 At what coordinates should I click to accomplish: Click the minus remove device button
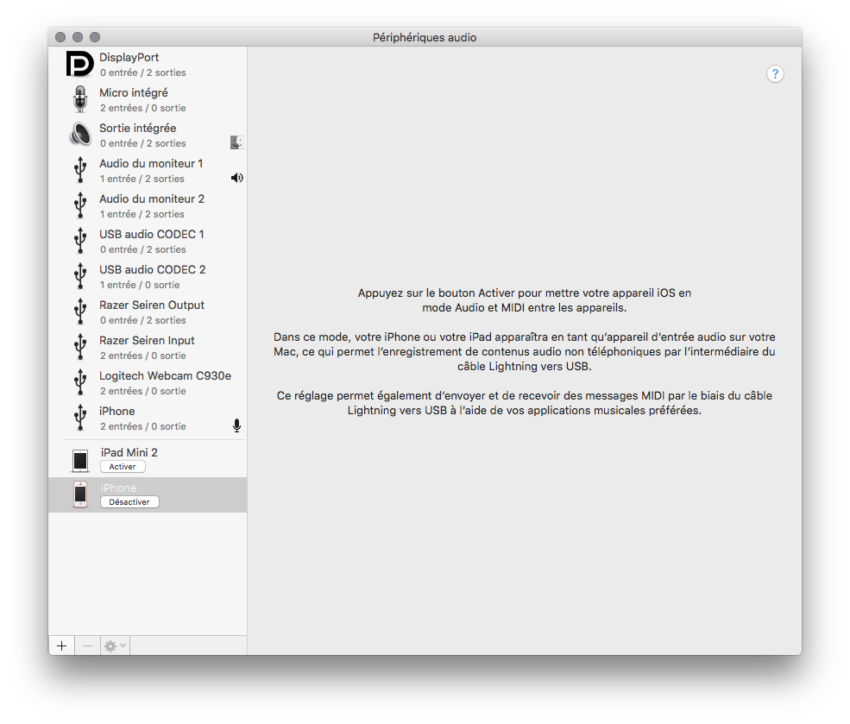87,645
